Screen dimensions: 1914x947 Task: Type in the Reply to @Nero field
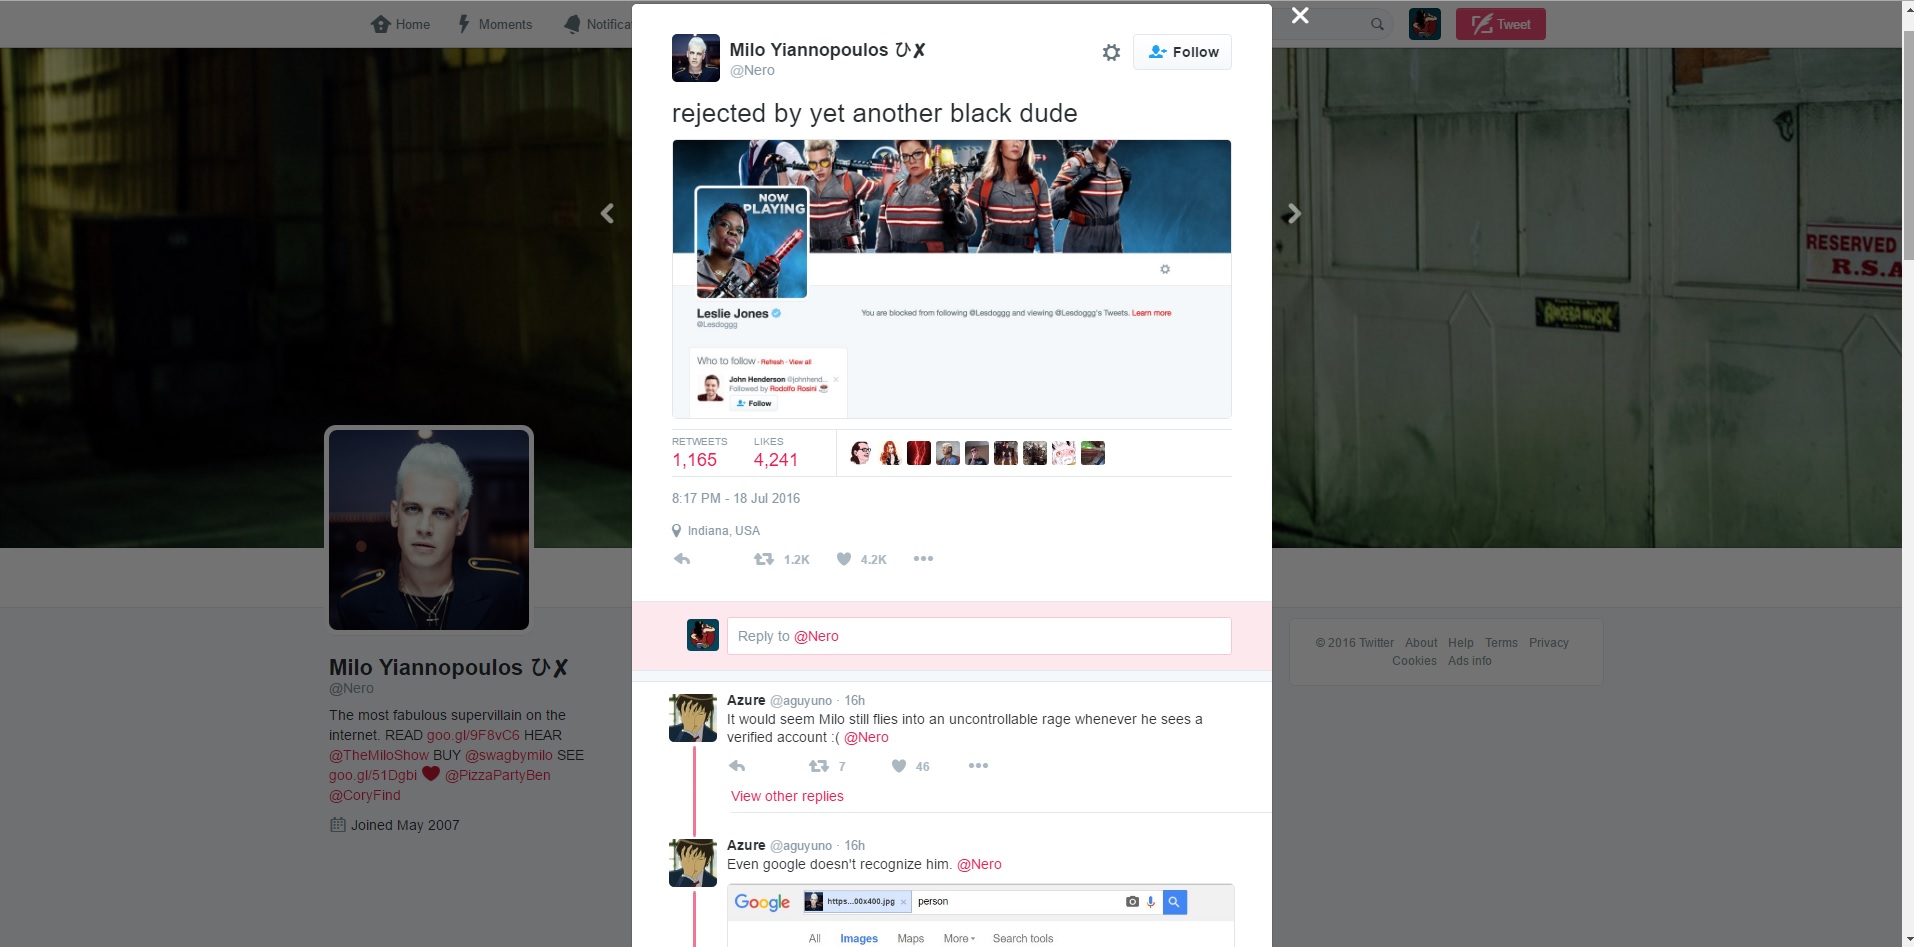[x=978, y=636]
